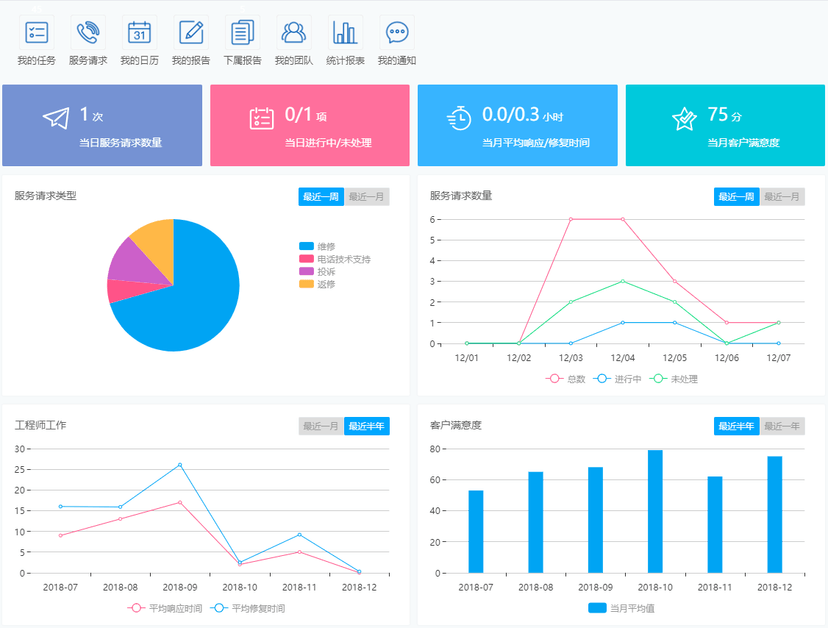Click the 维修 blue legend swatch
Image resolution: width=828 pixels, height=628 pixels.
pos(306,246)
